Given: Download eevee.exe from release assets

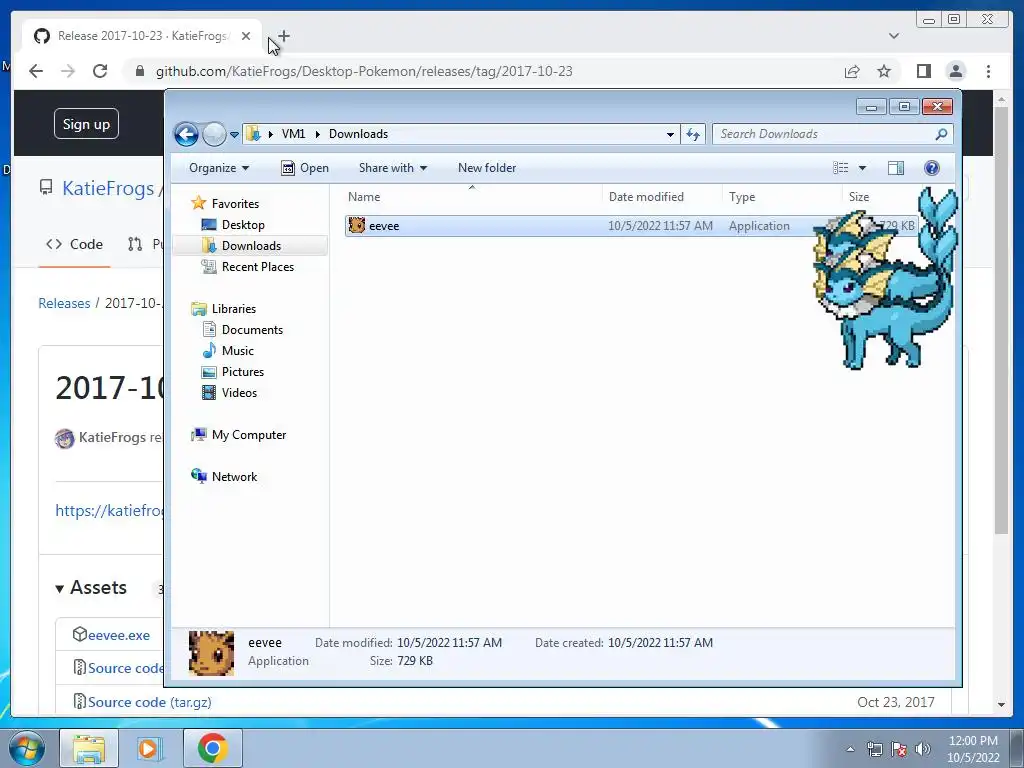Looking at the screenshot, I should [x=119, y=635].
